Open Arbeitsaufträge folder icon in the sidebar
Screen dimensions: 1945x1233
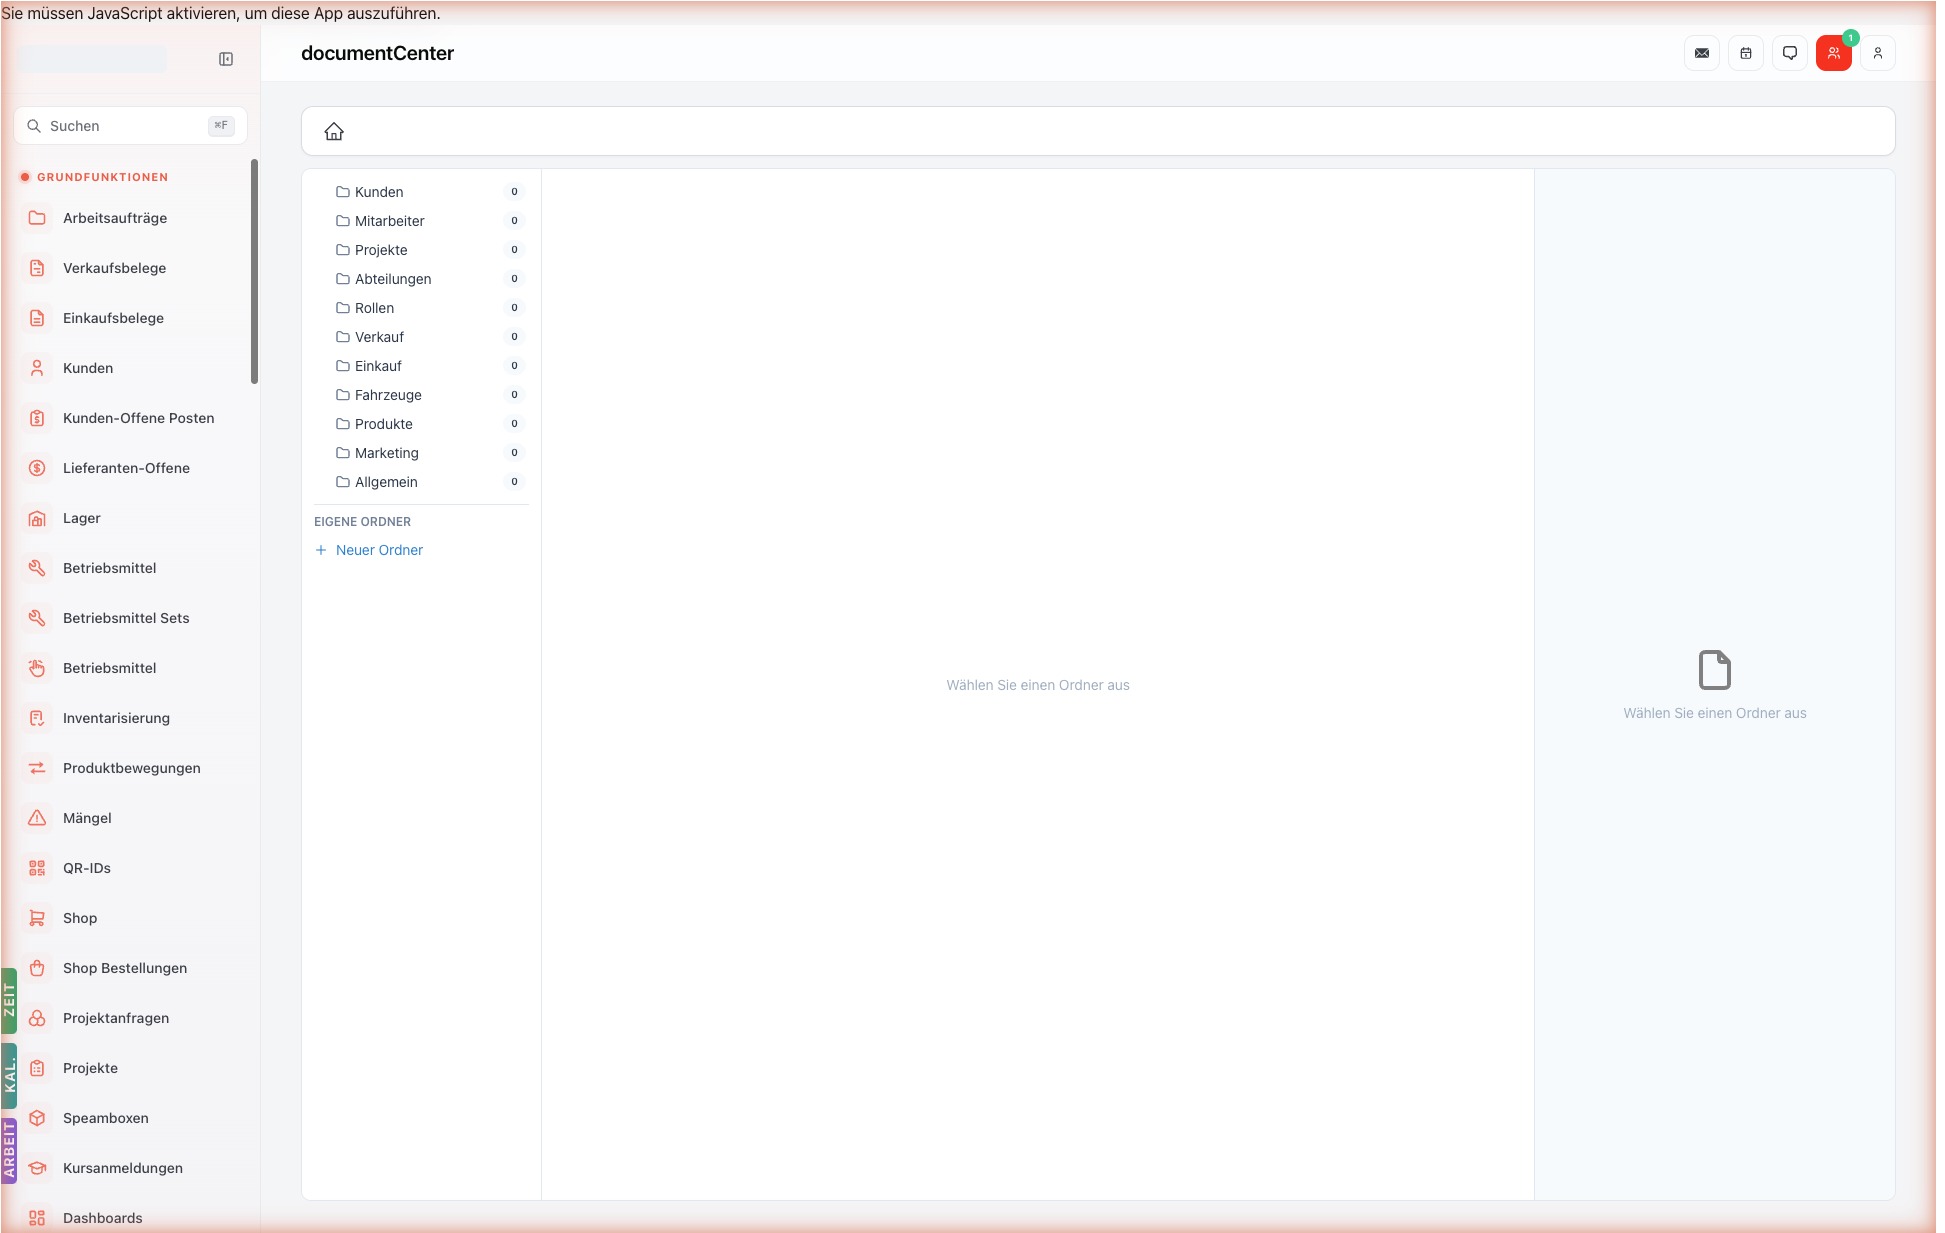coord(37,218)
